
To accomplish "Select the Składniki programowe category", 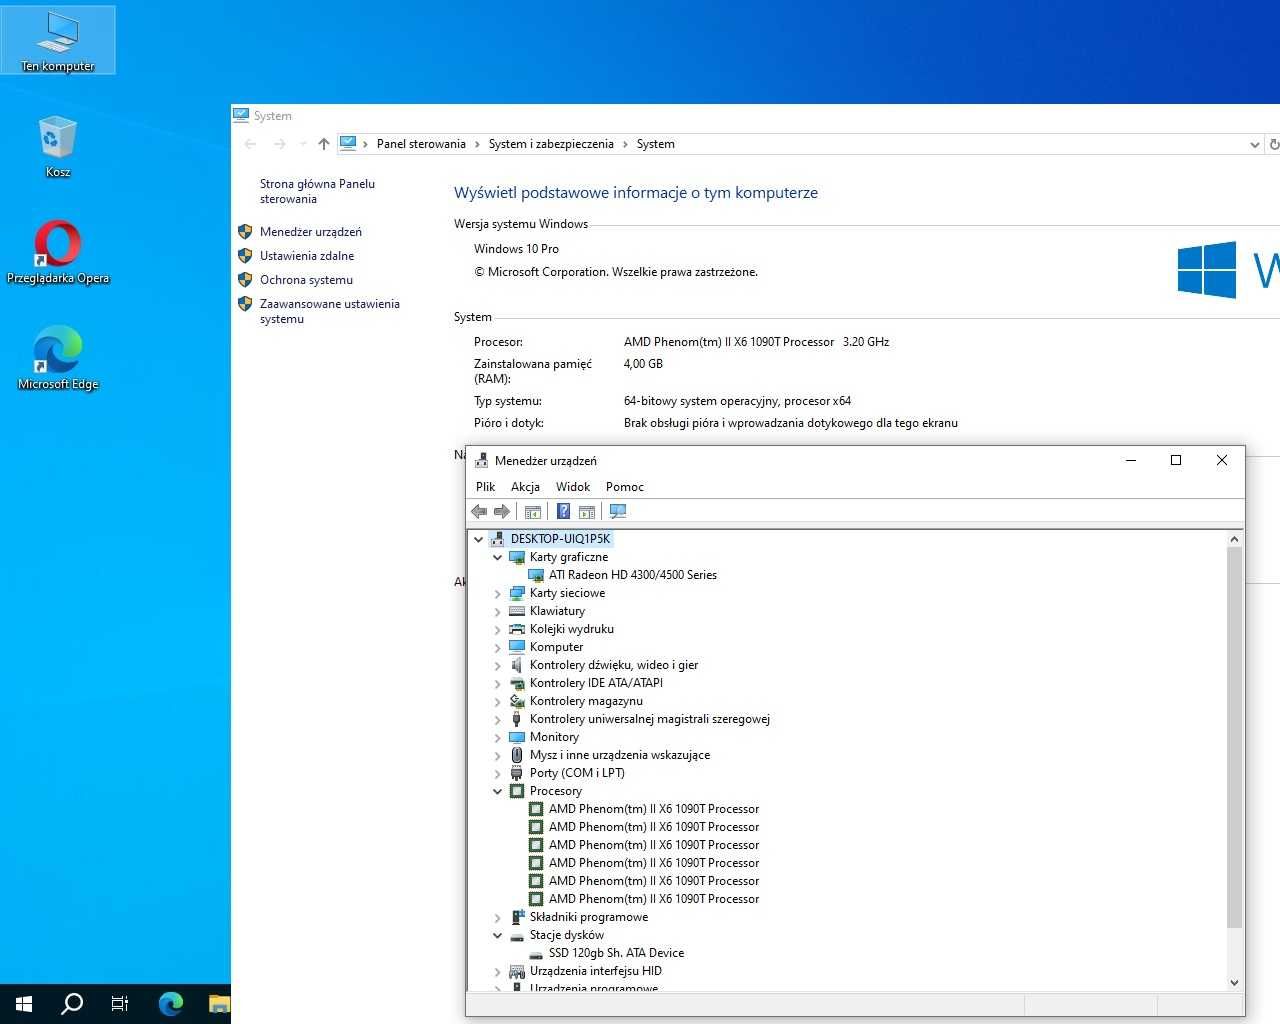I will tap(588, 917).
